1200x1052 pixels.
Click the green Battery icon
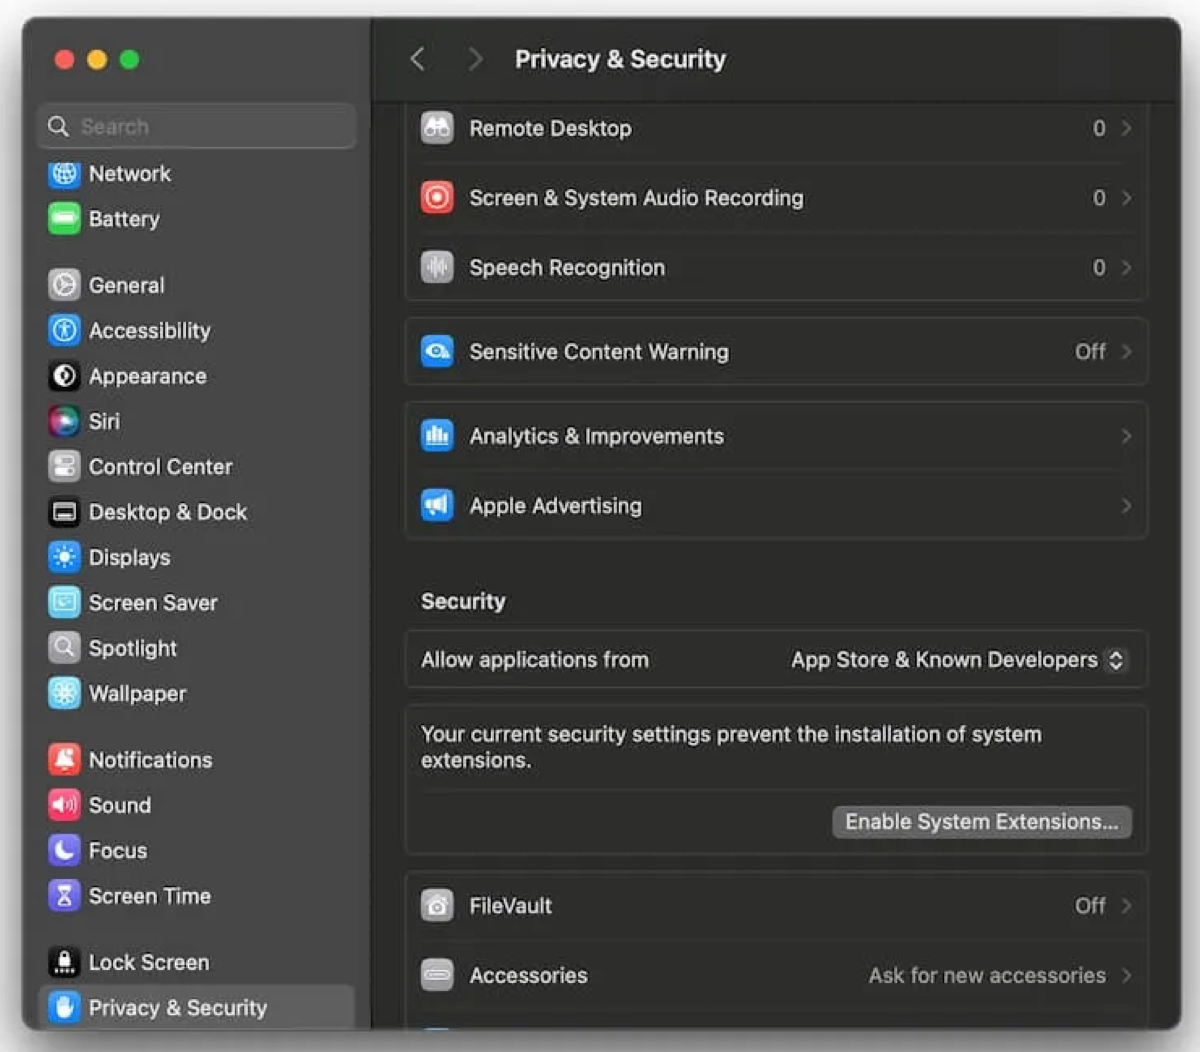click(64, 219)
